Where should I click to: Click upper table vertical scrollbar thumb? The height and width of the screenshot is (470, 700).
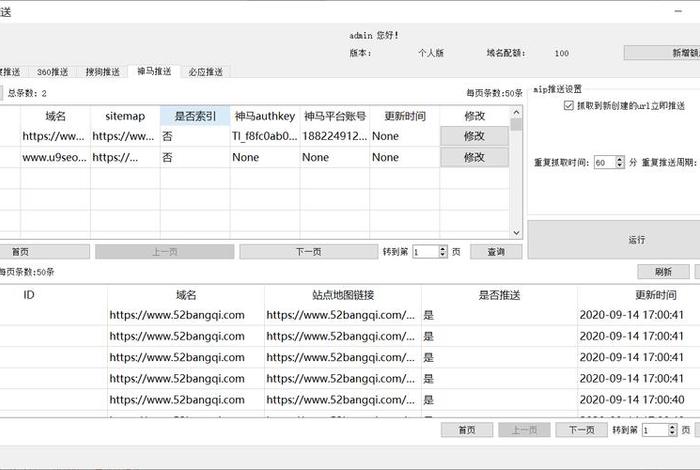517,125
